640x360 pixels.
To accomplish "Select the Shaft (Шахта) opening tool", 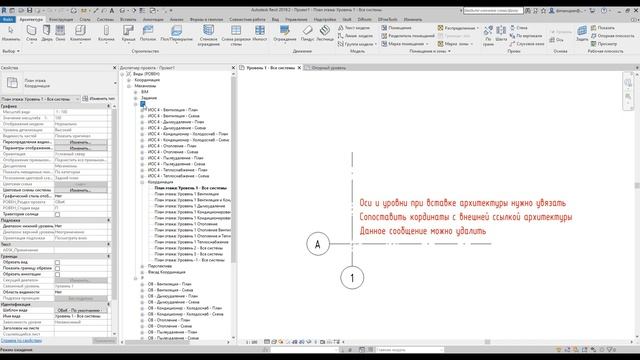I will pyautogui.click(x=501, y=33).
